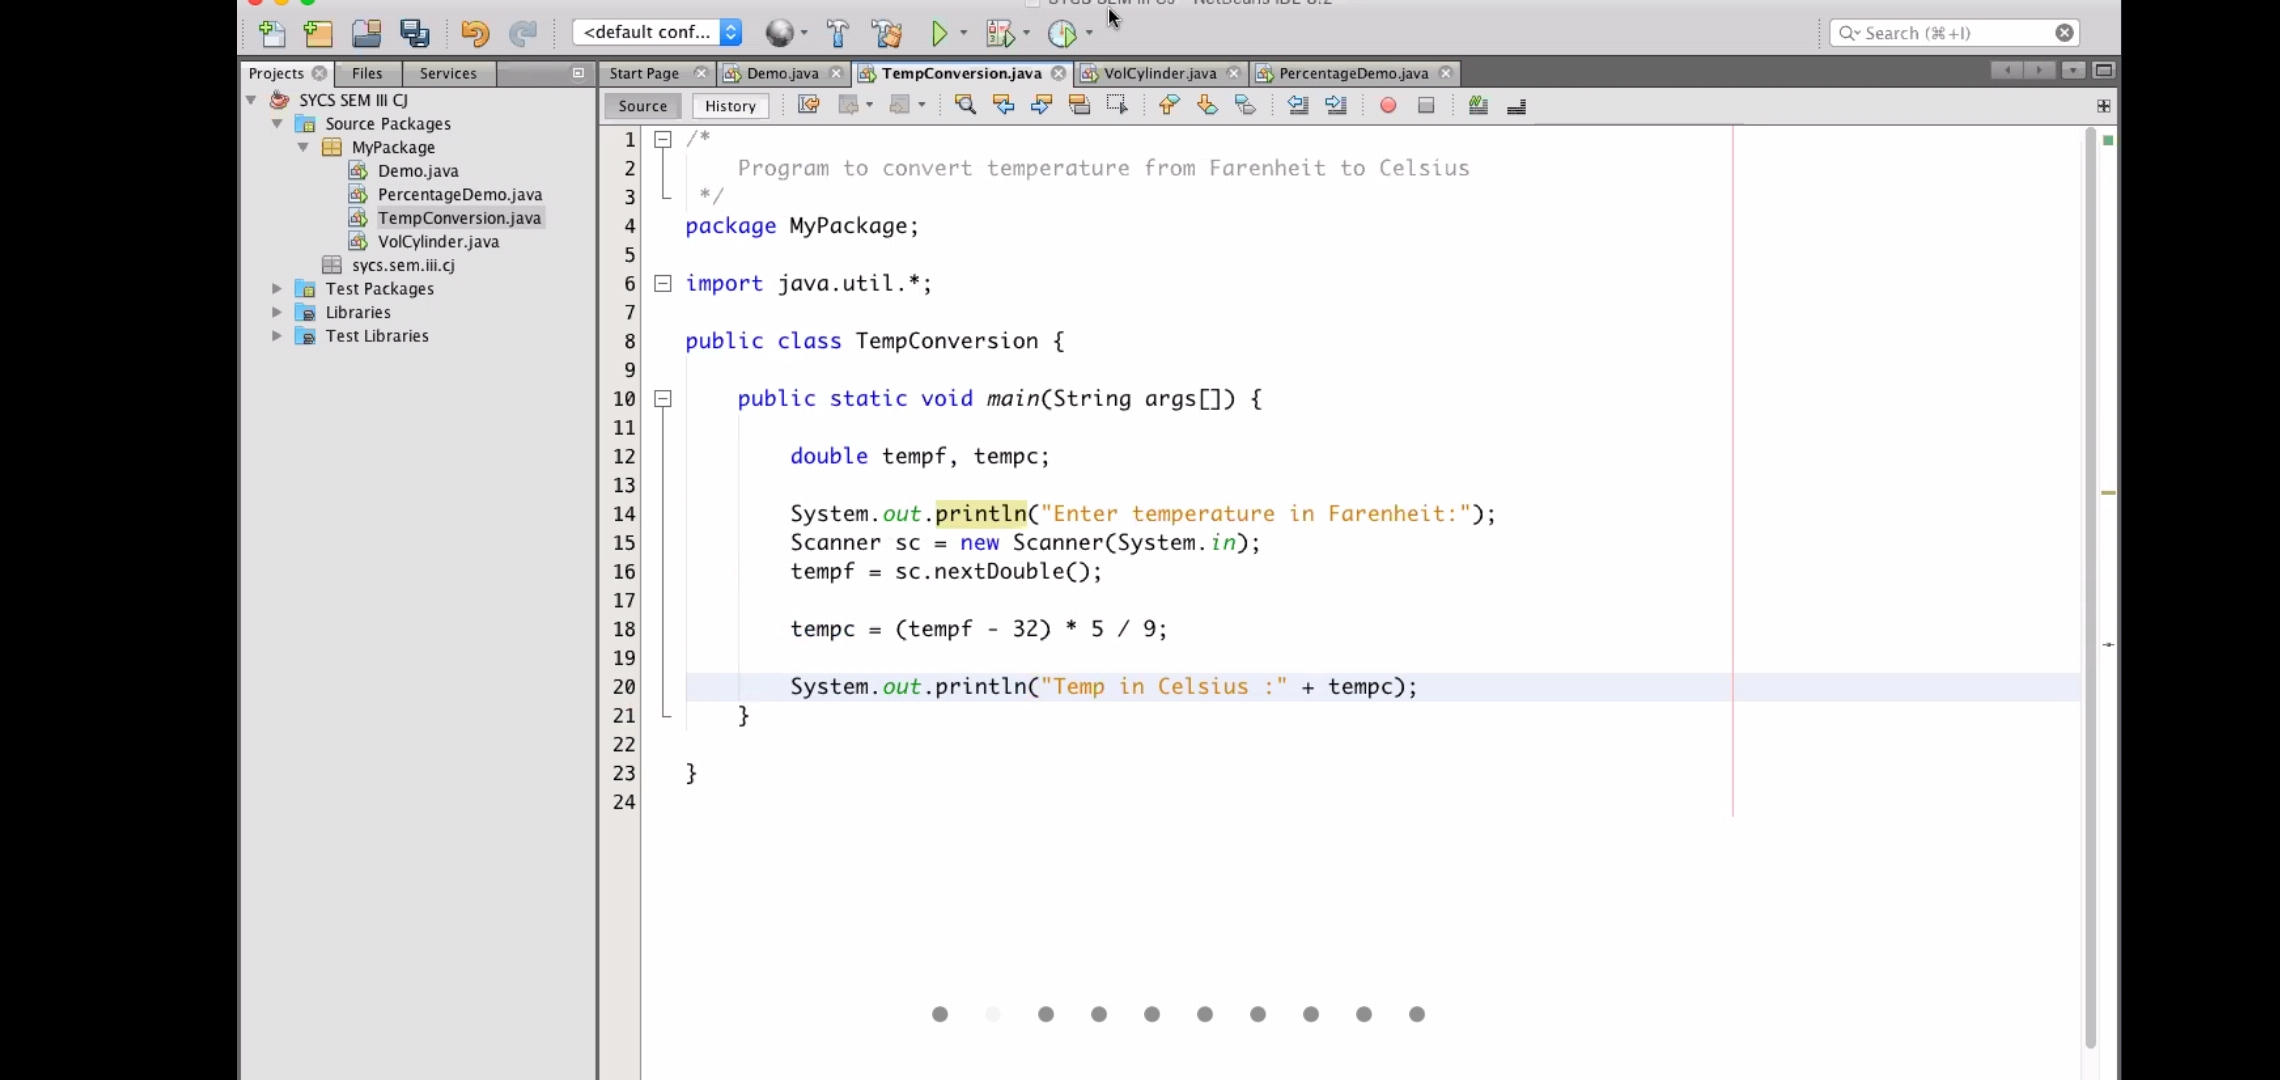Screen dimensions: 2280x1080
Task: Click the Undo arrow icon
Action: pos(474,33)
